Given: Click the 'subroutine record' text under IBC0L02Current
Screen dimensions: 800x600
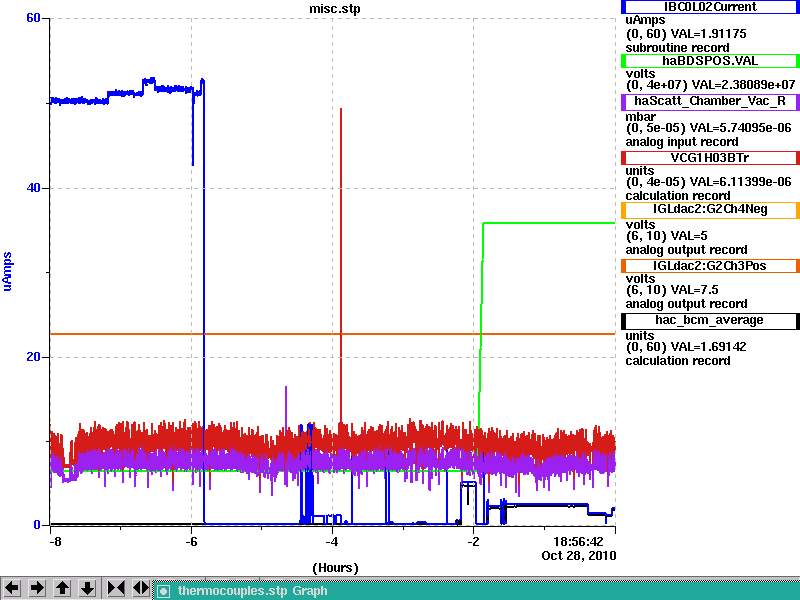Looking at the screenshot, I should [x=678, y=48].
